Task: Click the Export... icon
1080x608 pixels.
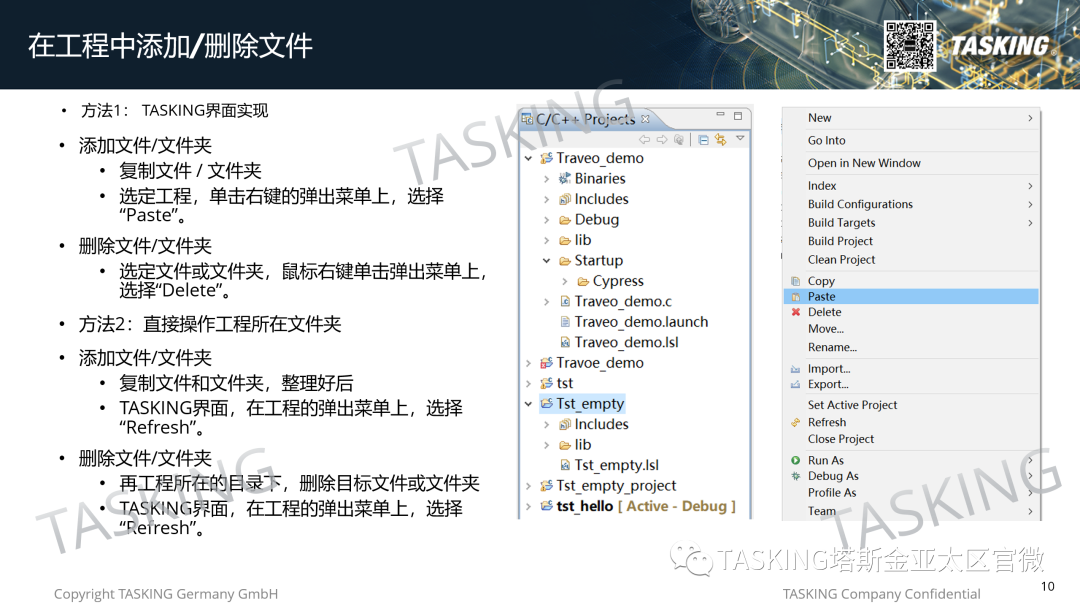Action: pos(796,385)
